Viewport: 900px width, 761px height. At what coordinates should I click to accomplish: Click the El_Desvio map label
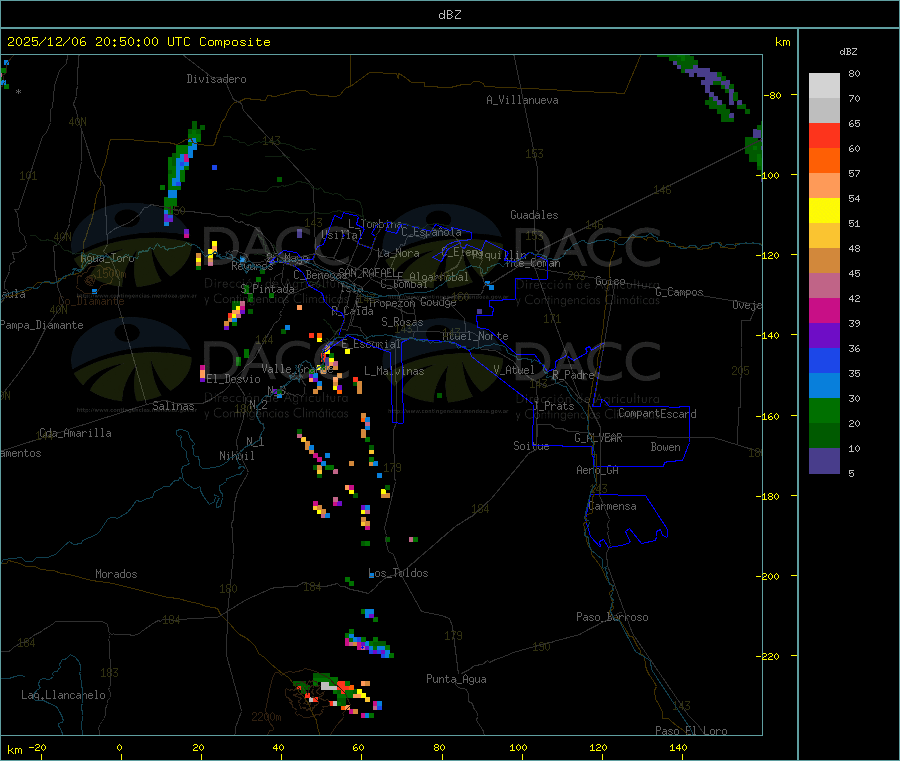(x=234, y=379)
